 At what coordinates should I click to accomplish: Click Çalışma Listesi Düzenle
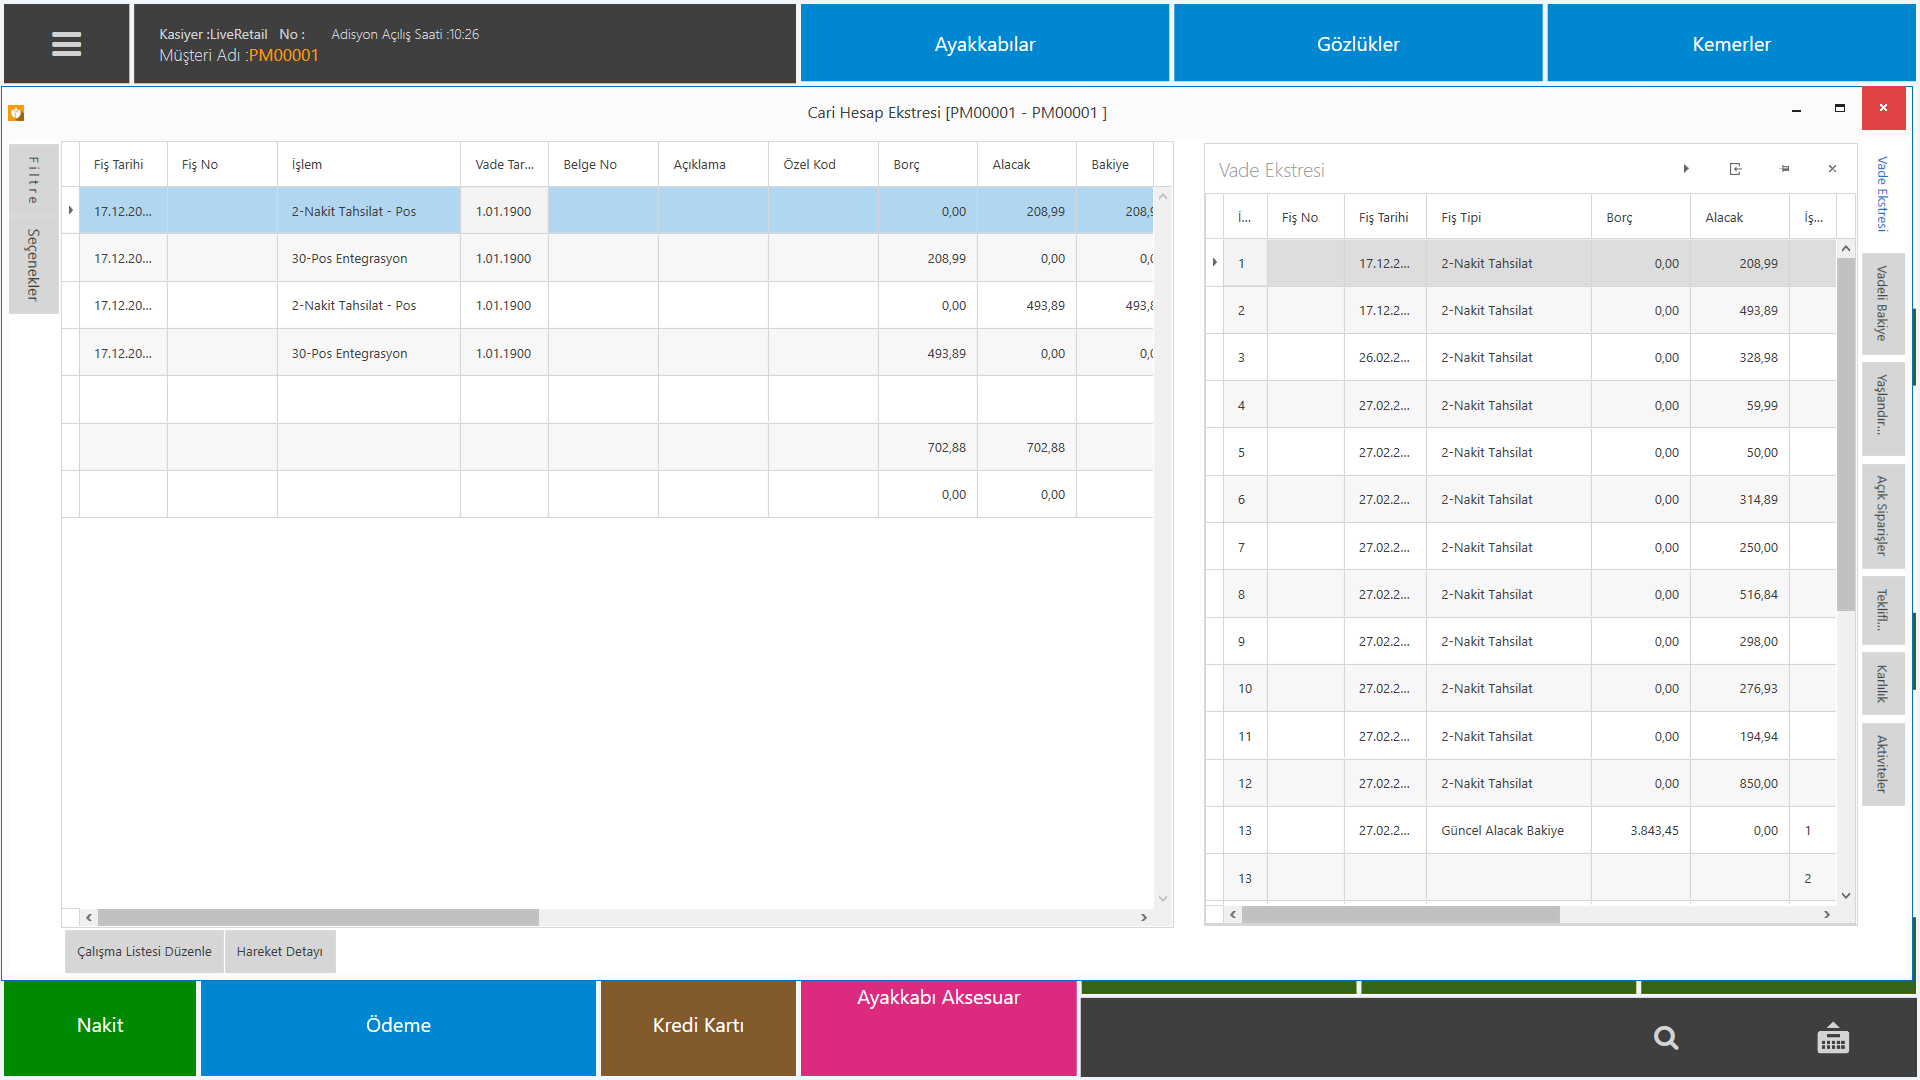point(144,951)
